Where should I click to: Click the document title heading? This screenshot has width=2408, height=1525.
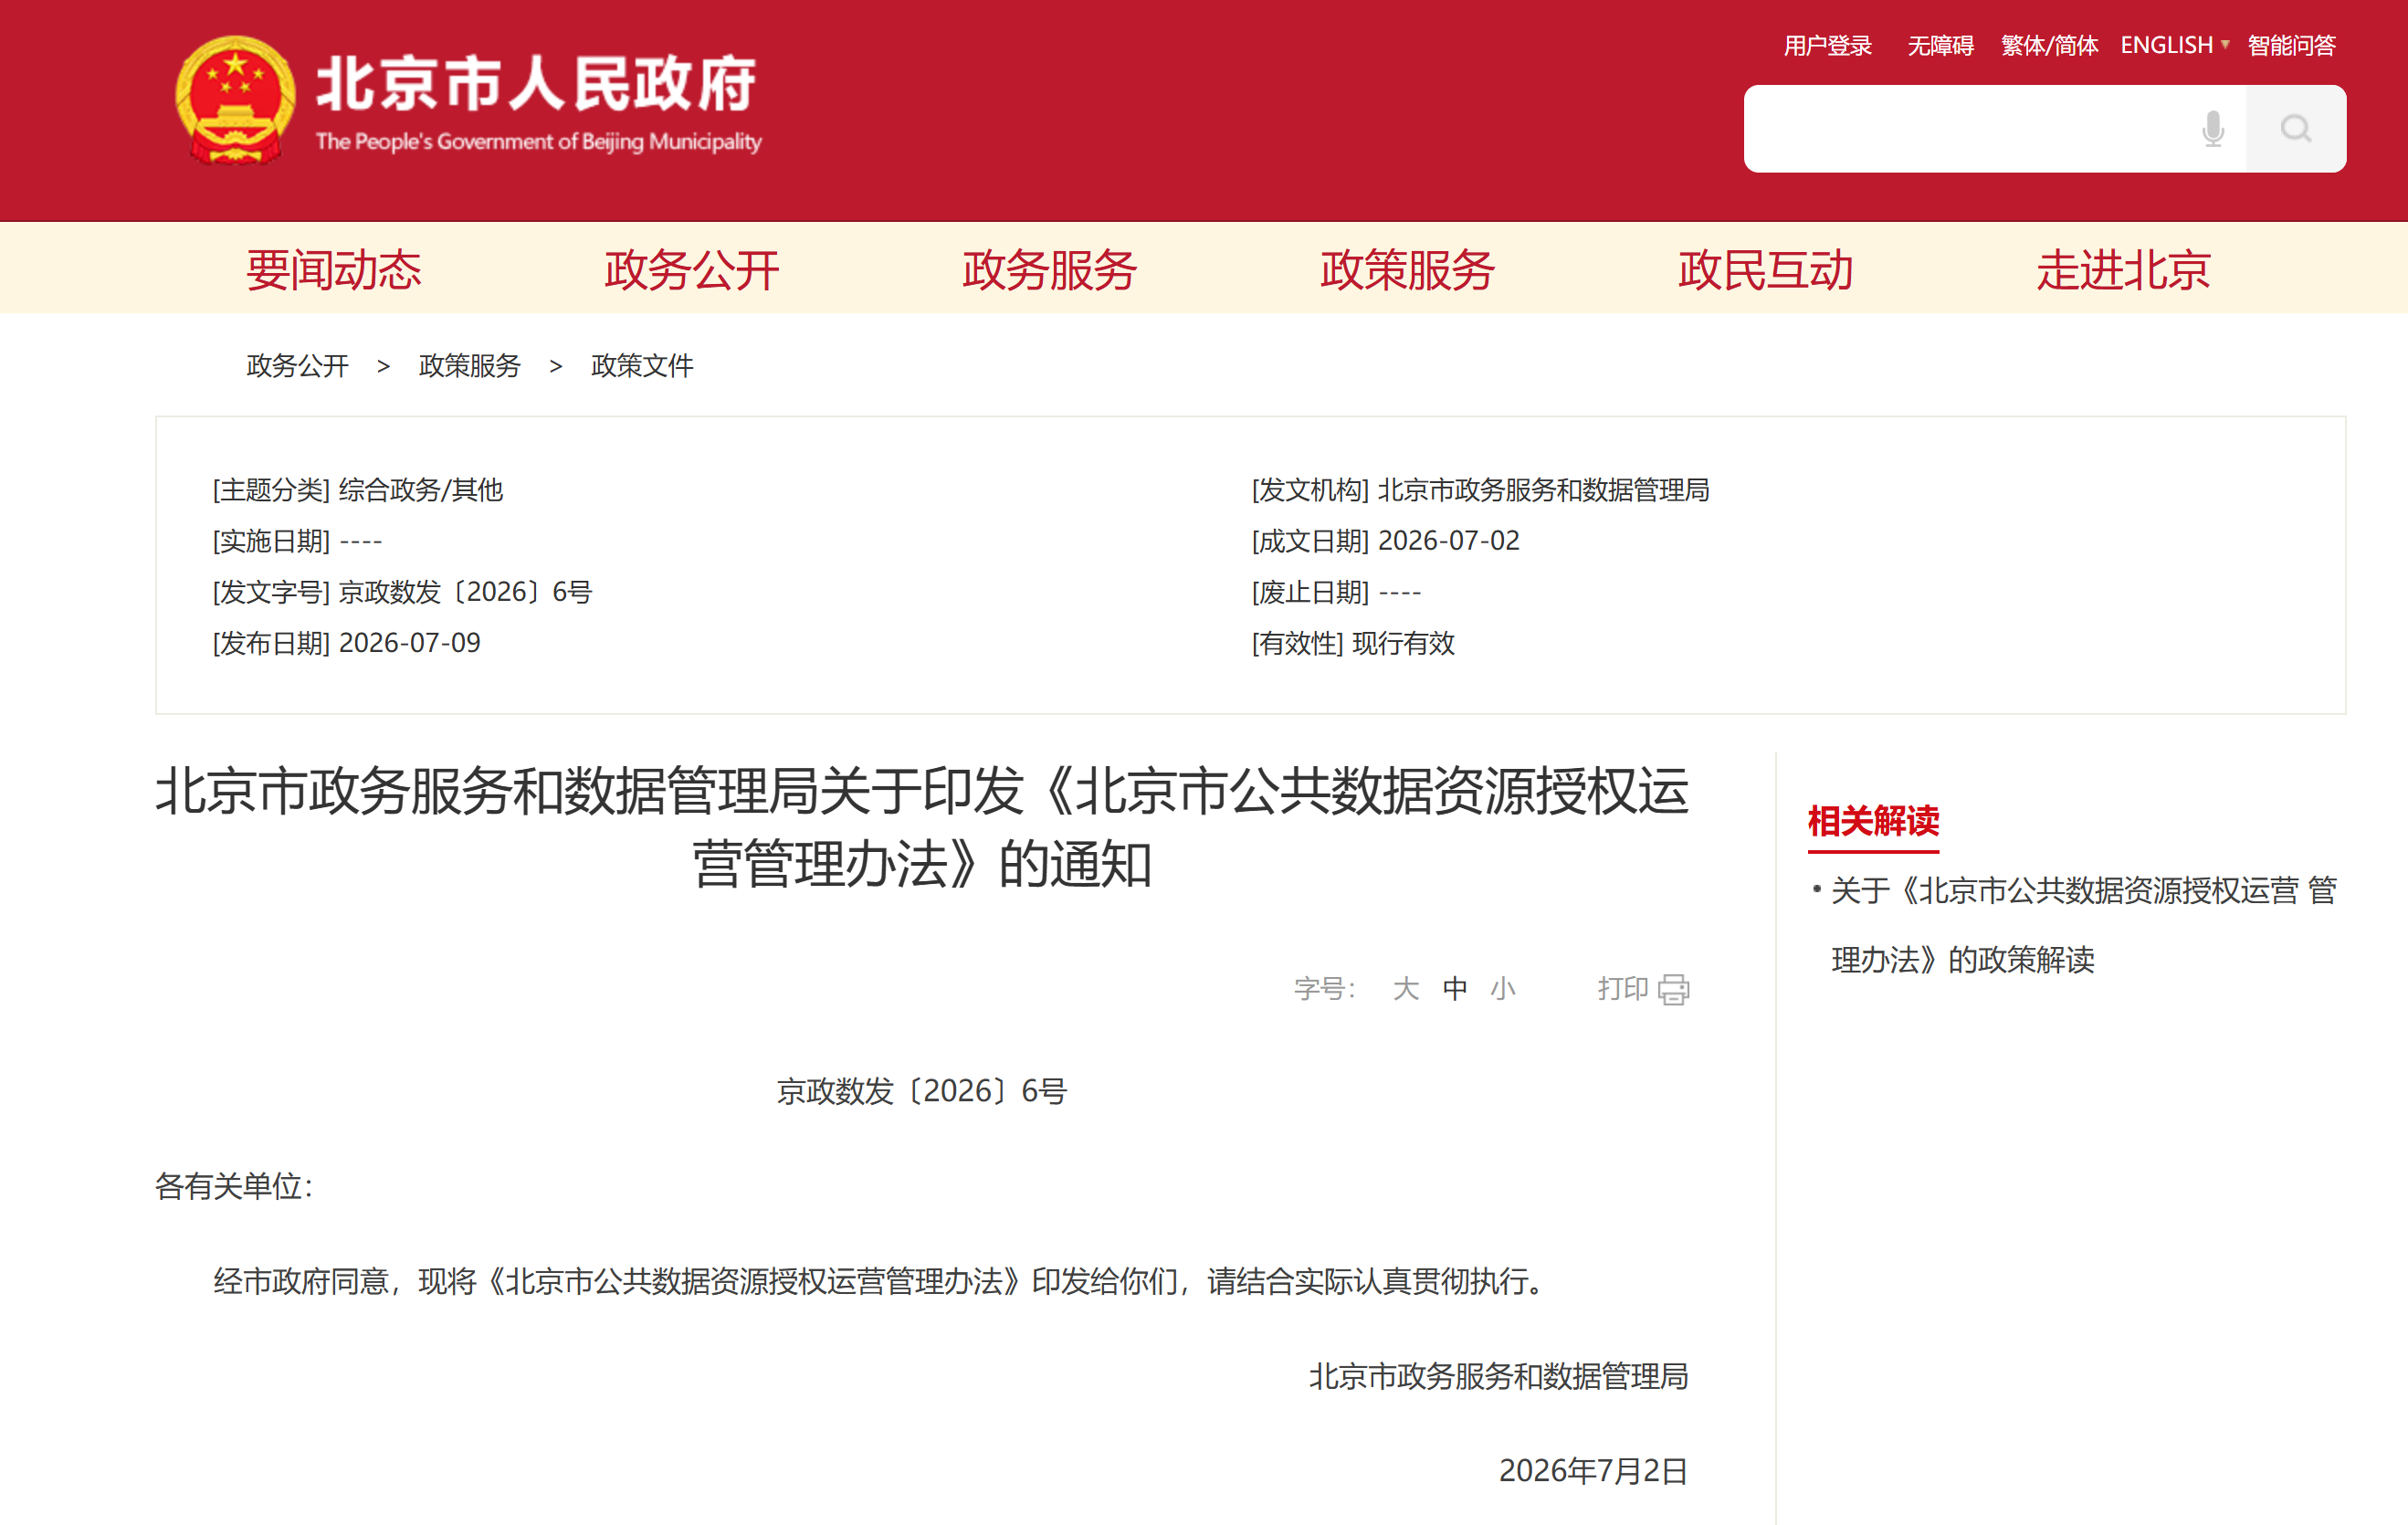tap(922, 827)
